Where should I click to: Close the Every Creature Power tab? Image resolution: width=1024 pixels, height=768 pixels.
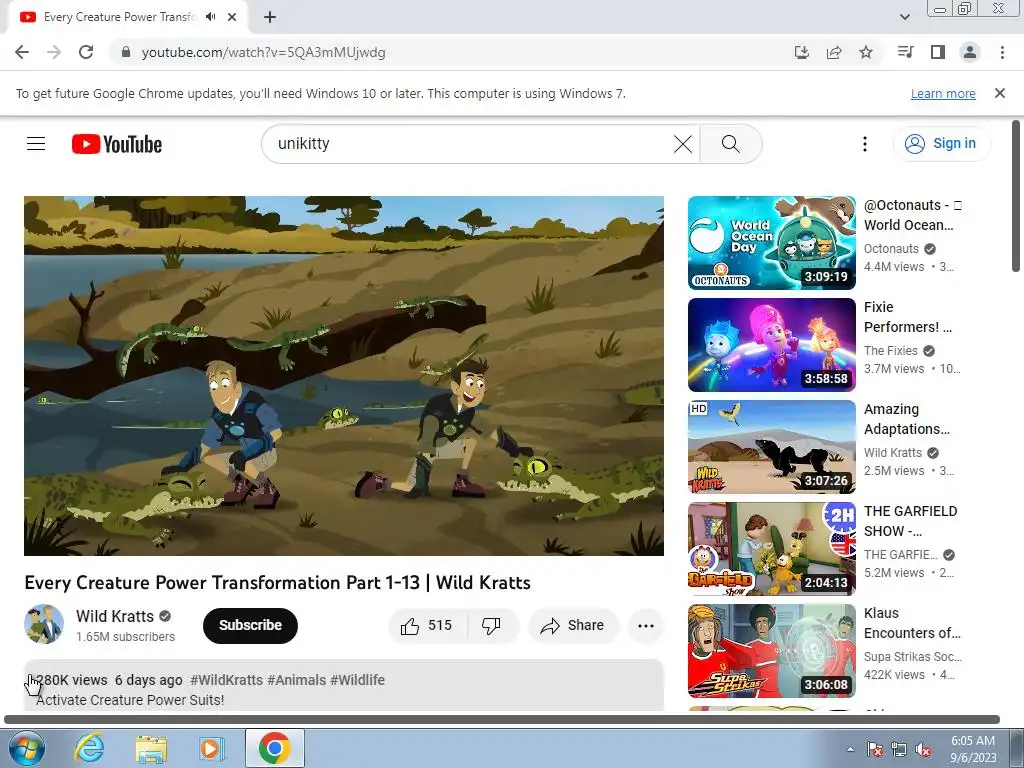point(232,17)
